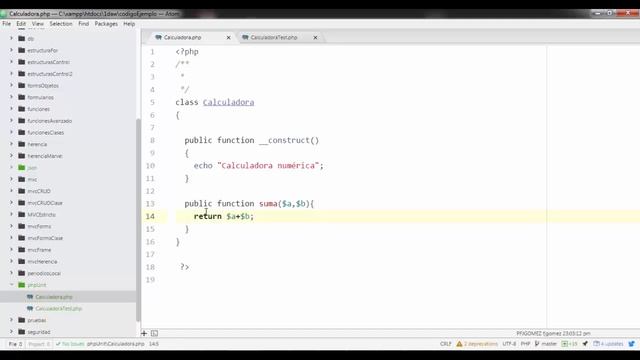
Task: Collapse the phpUnit folder
Action: 11,285
